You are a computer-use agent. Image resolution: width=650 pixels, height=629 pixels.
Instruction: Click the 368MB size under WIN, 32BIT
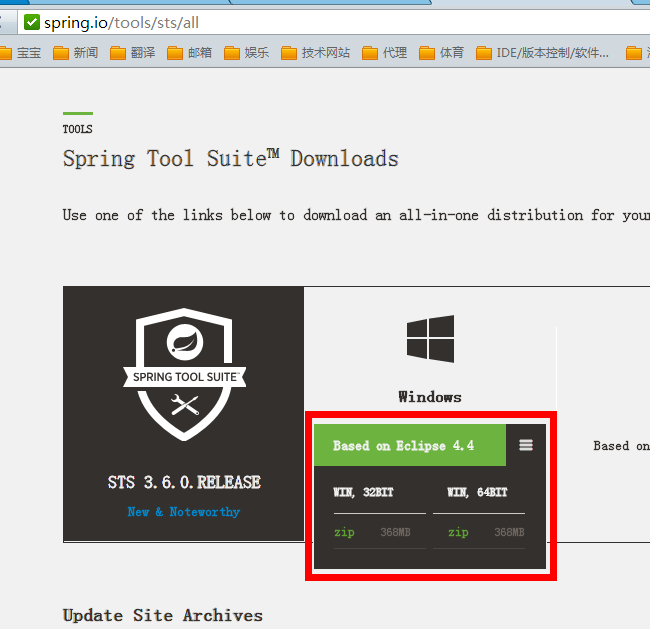395,532
